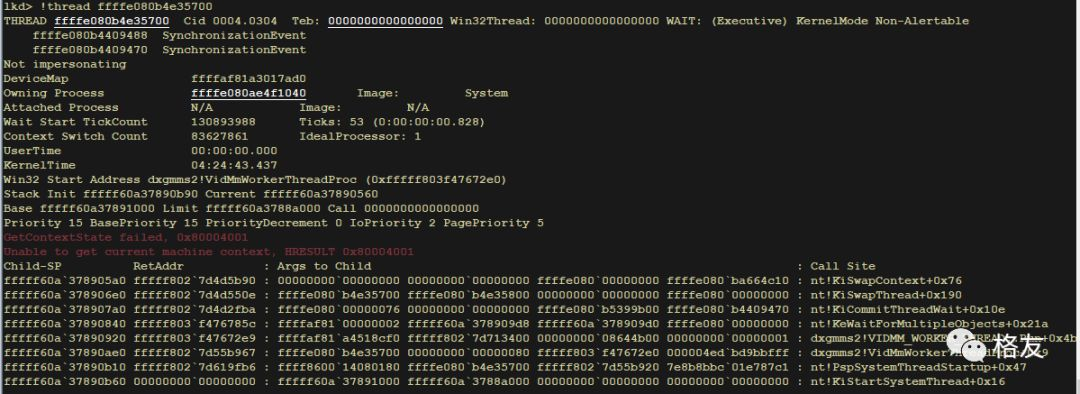
Task: Click the nt!KiCommitThreadWait+0x10e call site
Action: pyautogui.click(x=907, y=310)
